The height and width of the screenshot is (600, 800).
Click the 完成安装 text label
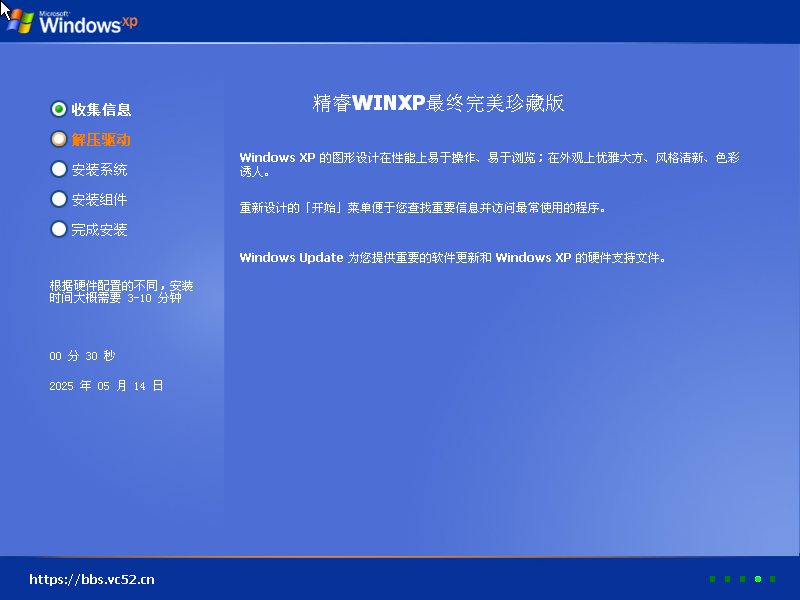tap(99, 229)
